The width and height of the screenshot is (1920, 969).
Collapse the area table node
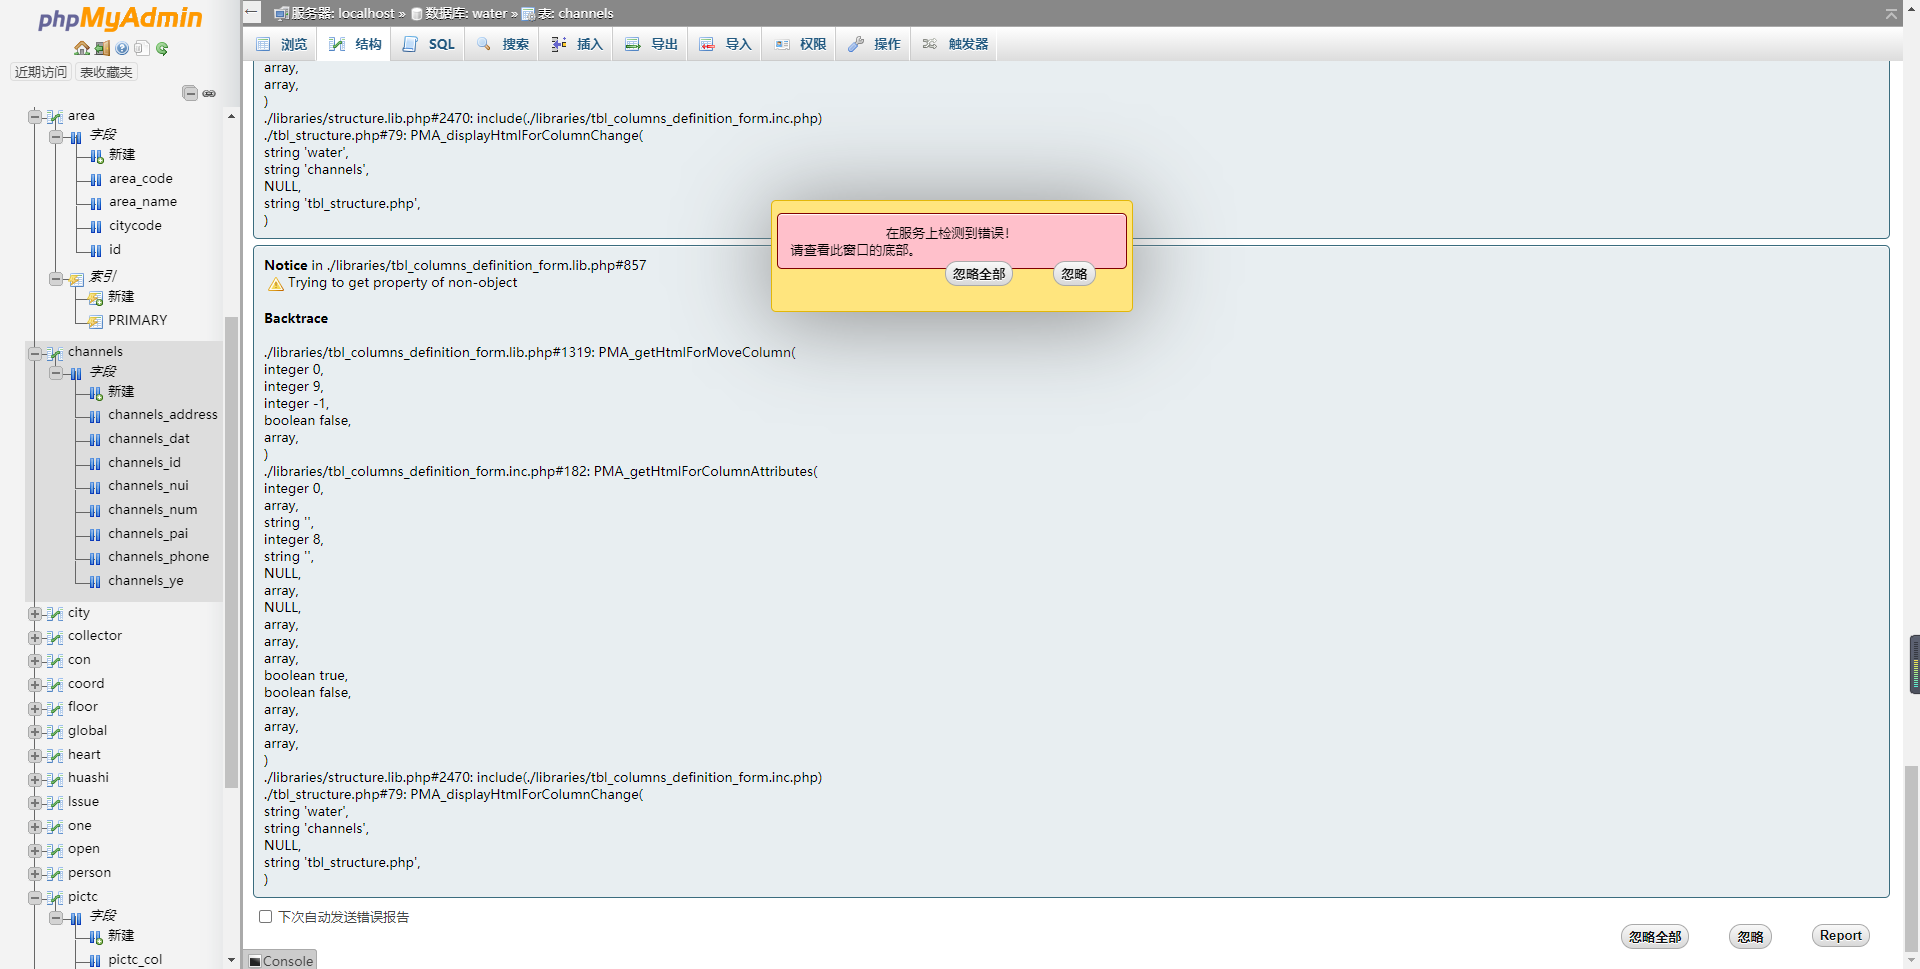(x=35, y=117)
